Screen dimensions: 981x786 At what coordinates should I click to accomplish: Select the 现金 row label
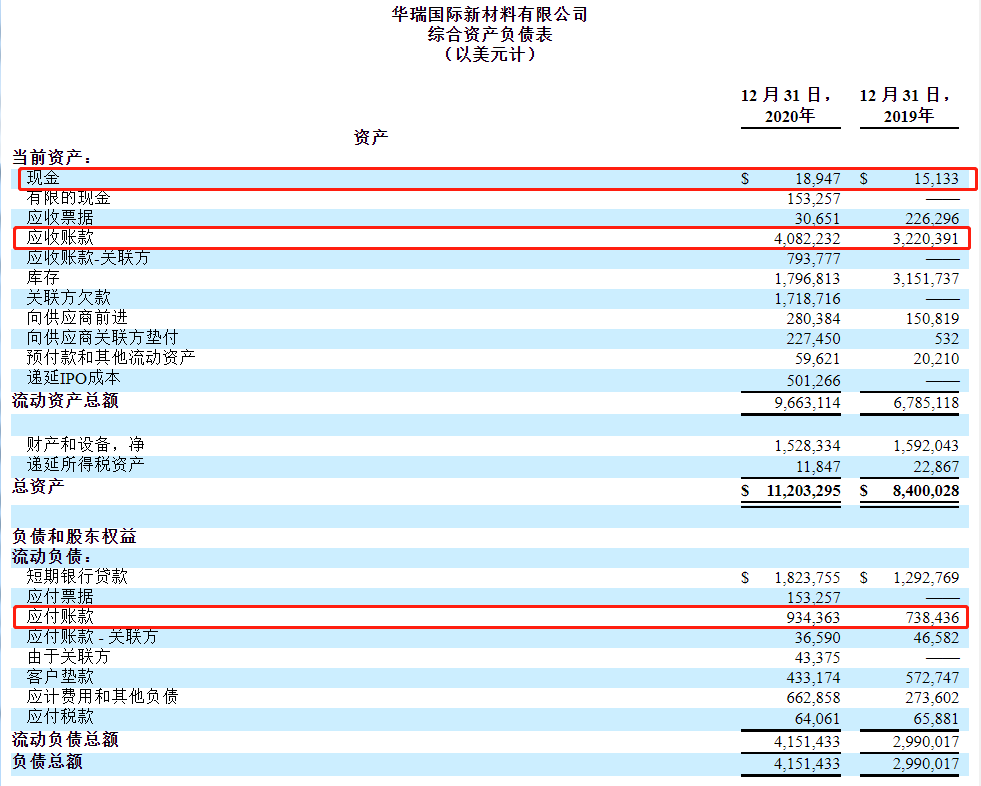(x=43, y=178)
